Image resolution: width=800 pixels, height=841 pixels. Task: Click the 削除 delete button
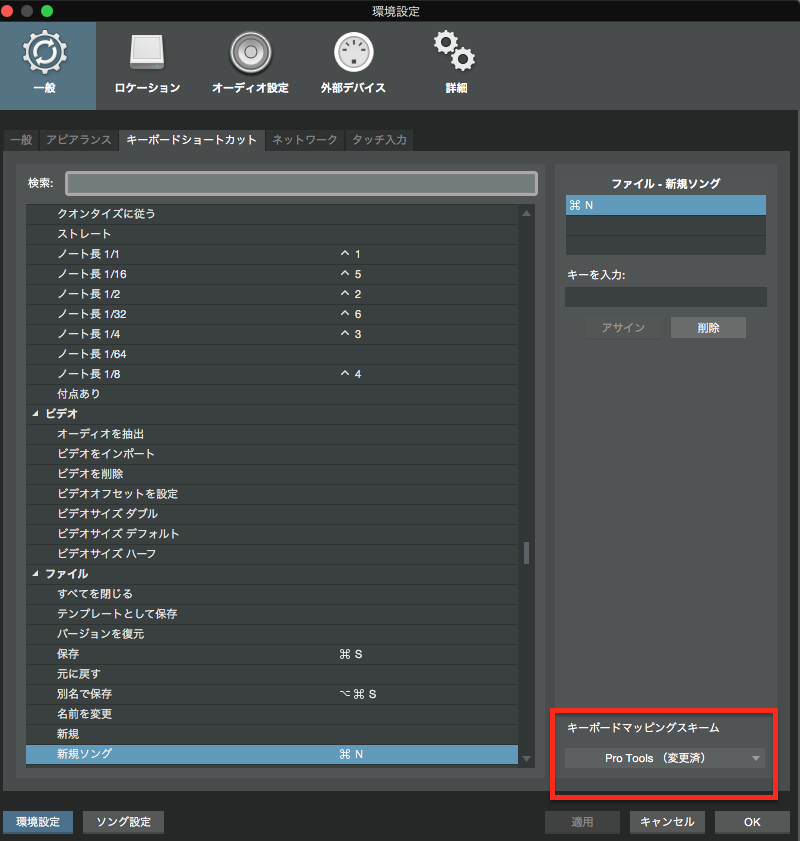(x=708, y=328)
